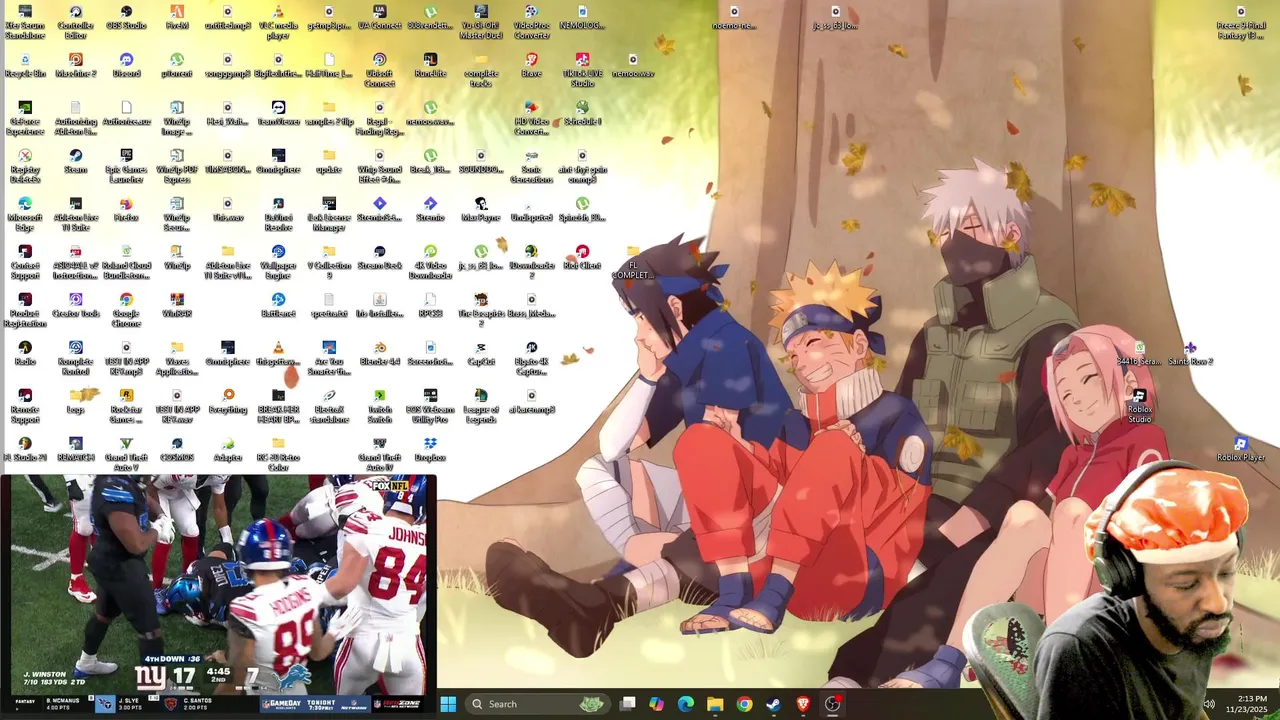Launch Discord from the desktop
1280x720 pixels.
coord(126,67)
